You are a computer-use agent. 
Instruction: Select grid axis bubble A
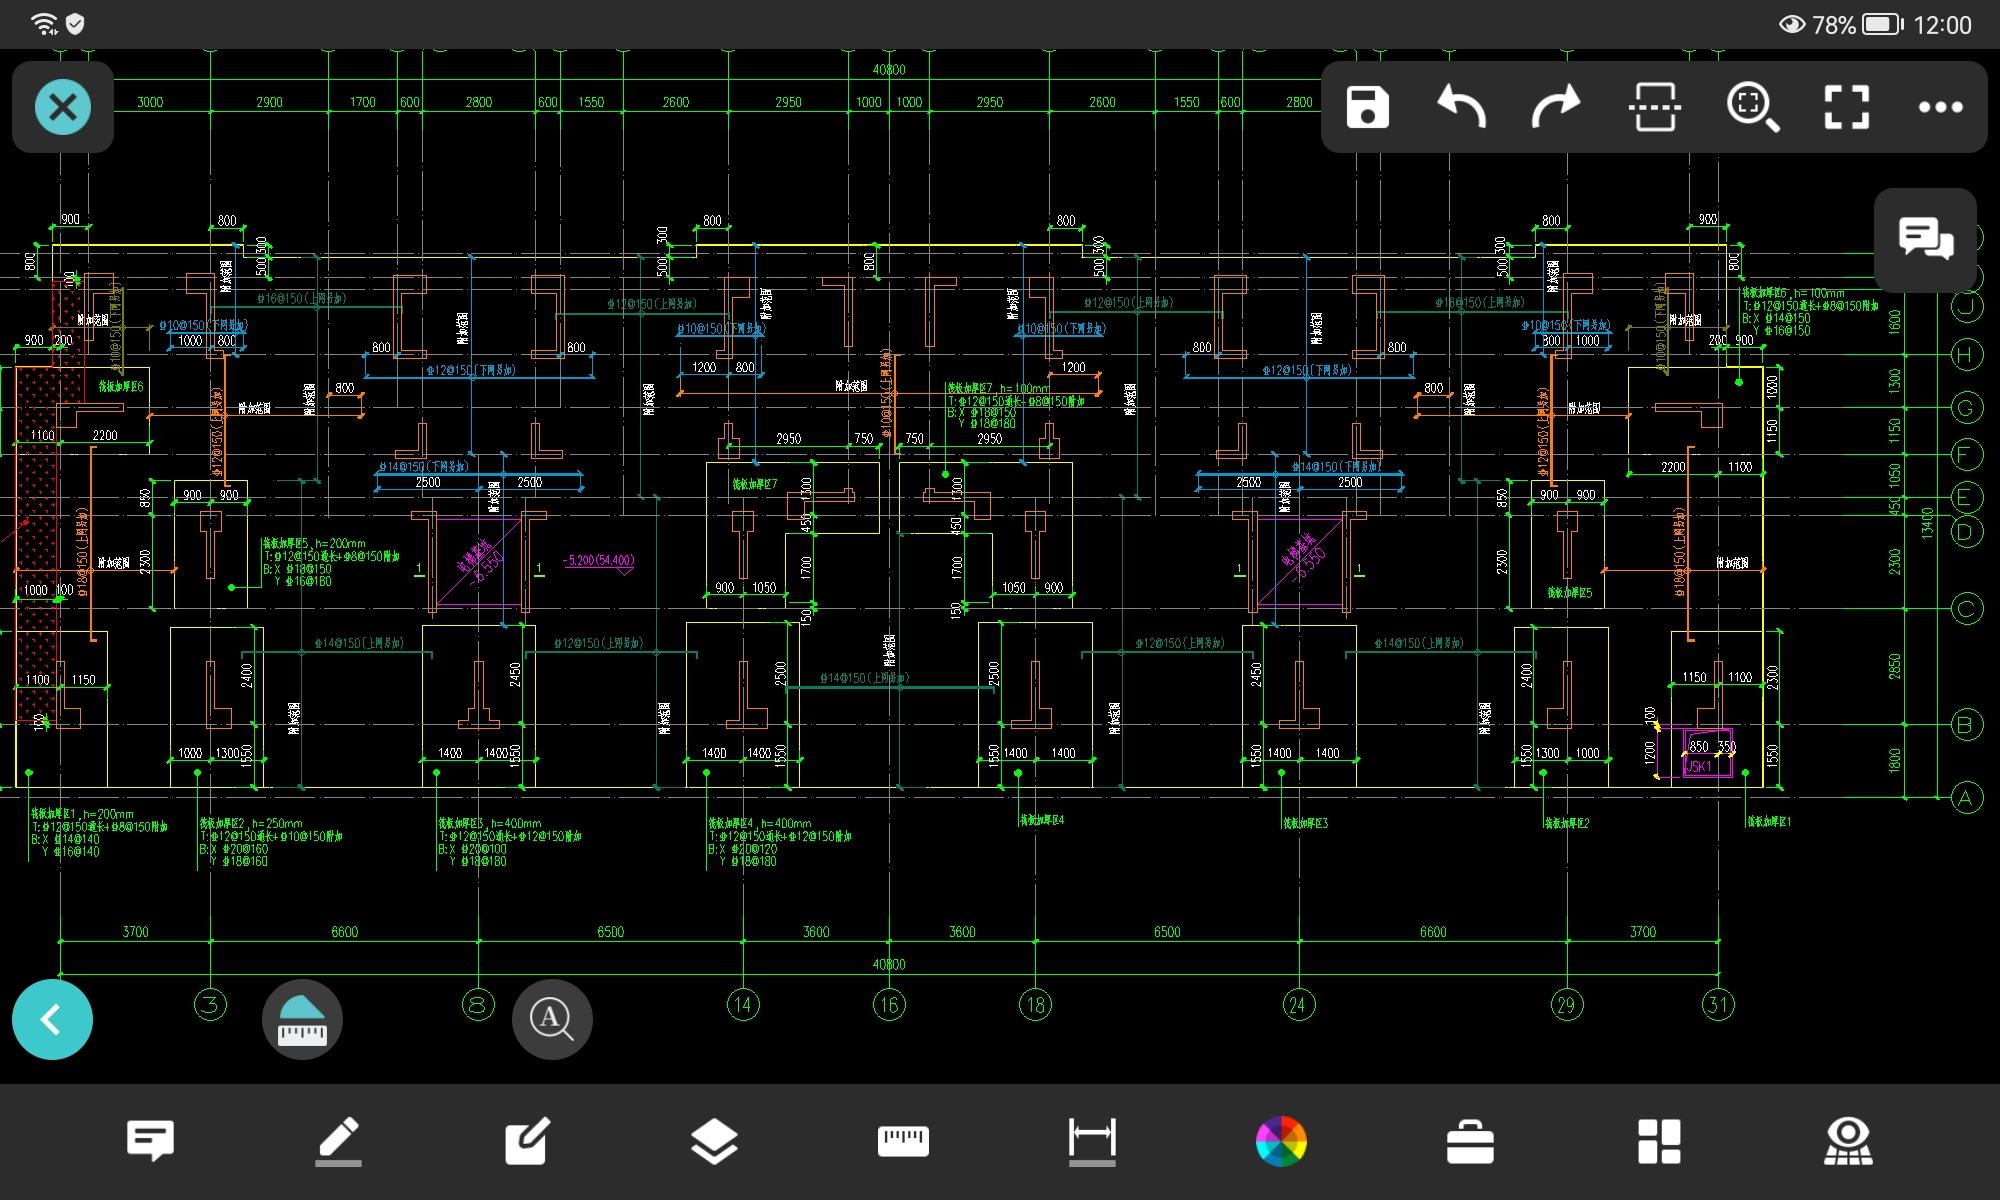(1967, 797)
